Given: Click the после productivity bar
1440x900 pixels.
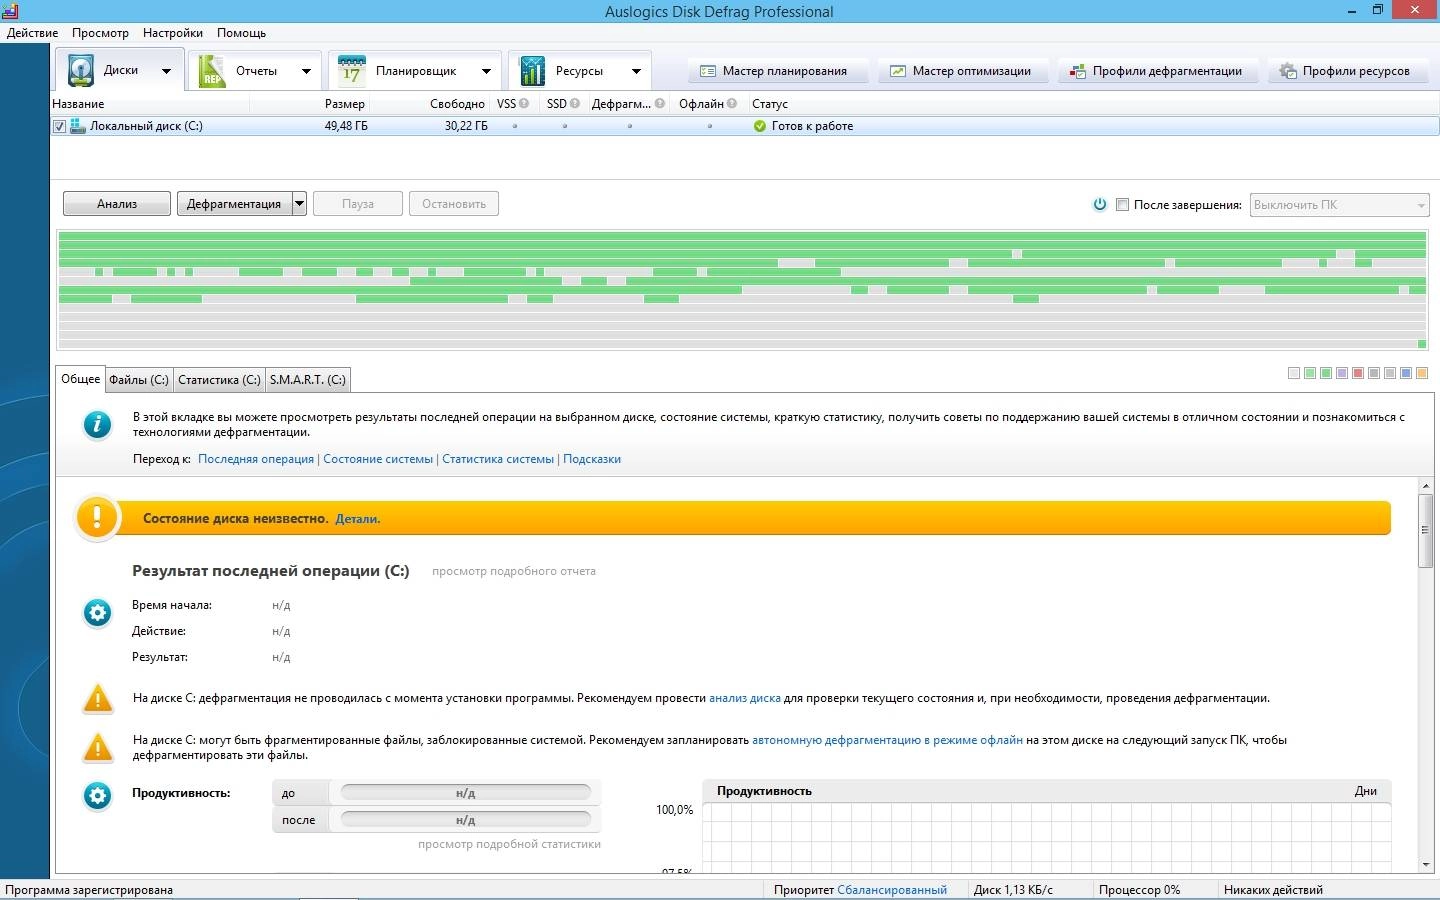Looking at the screenshot, I should 466,820.
